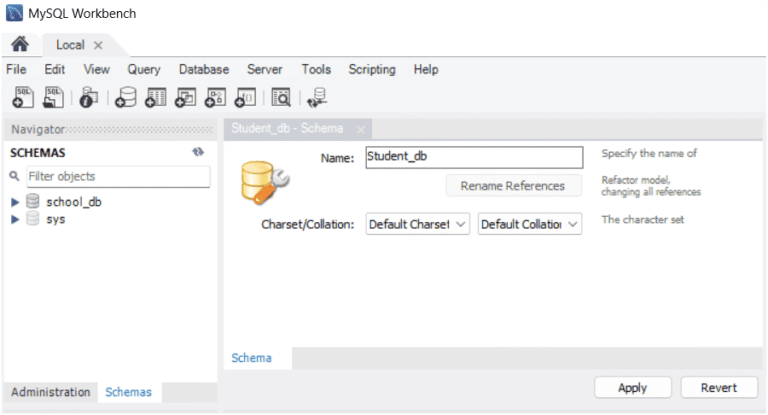Open the Database menu
The width and height of the screenshot is (768, 415).
pos(204,69)
